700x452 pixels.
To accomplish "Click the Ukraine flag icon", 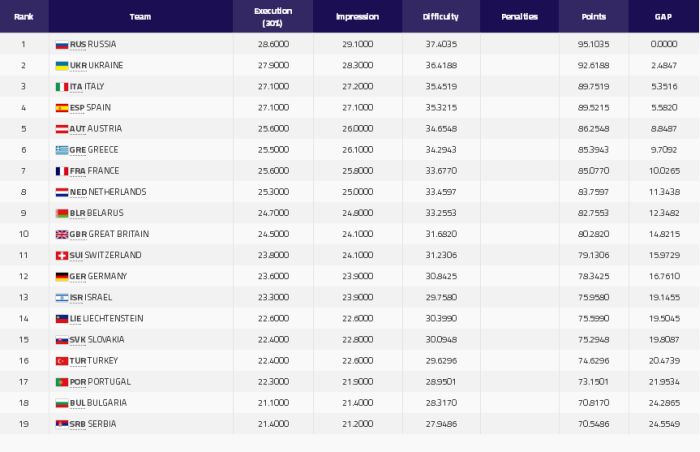I will click(61, 66).
